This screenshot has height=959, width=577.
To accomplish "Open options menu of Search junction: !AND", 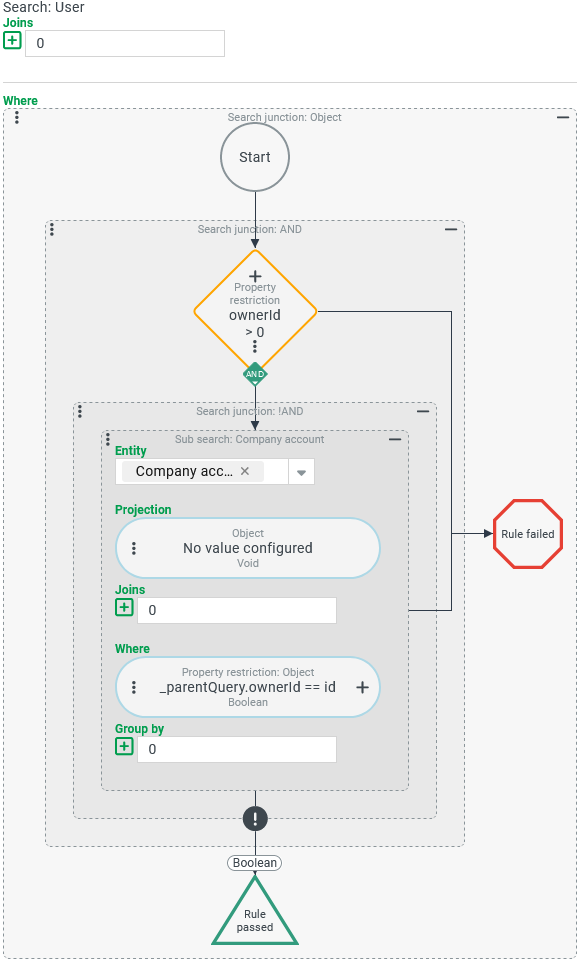I will 80,411.
